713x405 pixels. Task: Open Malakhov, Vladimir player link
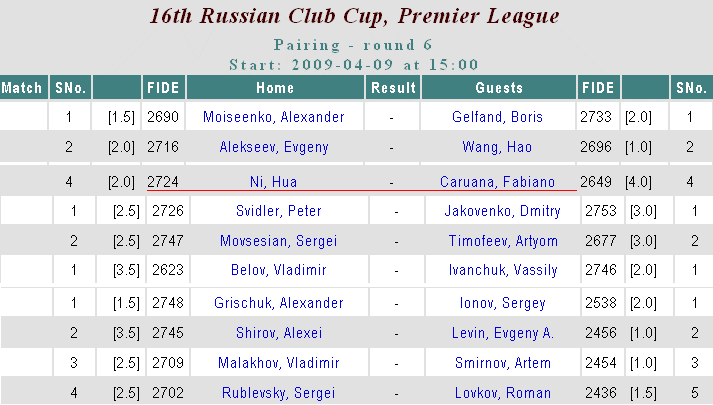279,362
